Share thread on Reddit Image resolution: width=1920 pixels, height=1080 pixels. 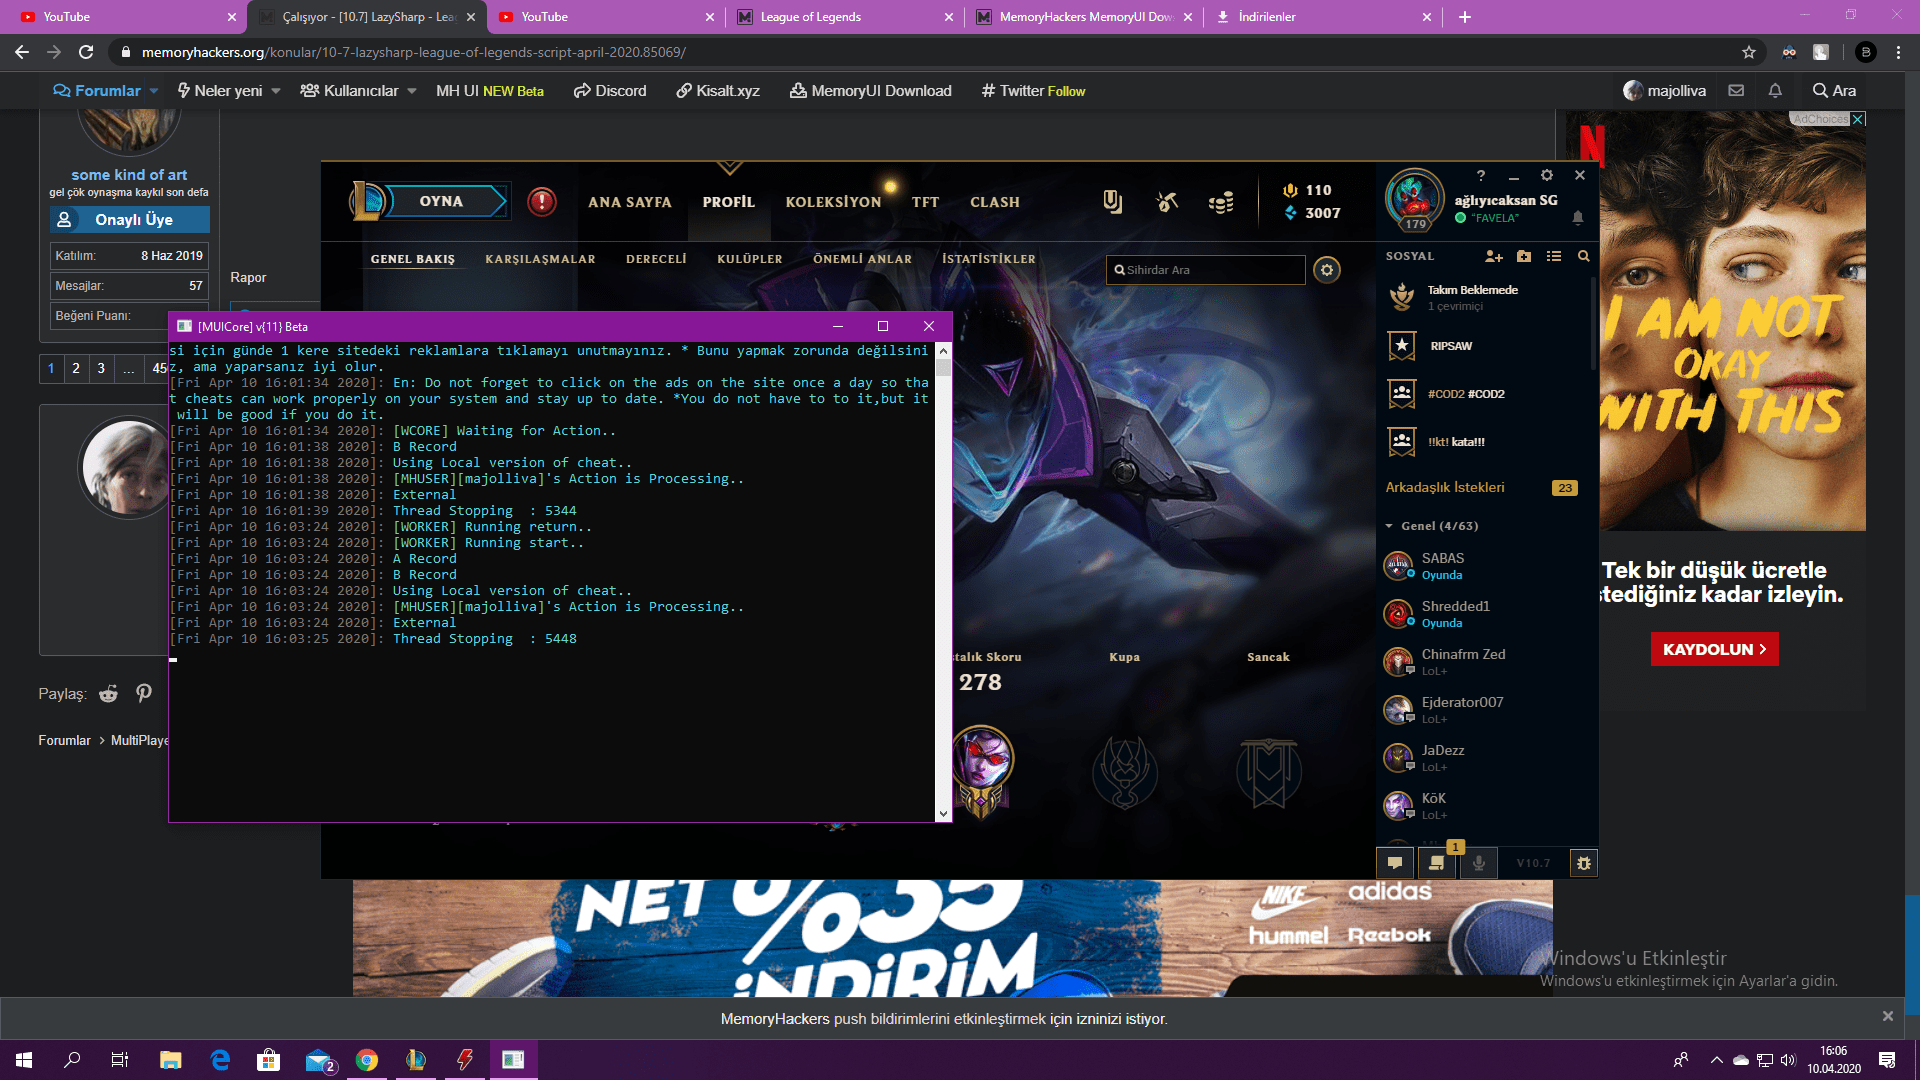(x=109, y=694)
